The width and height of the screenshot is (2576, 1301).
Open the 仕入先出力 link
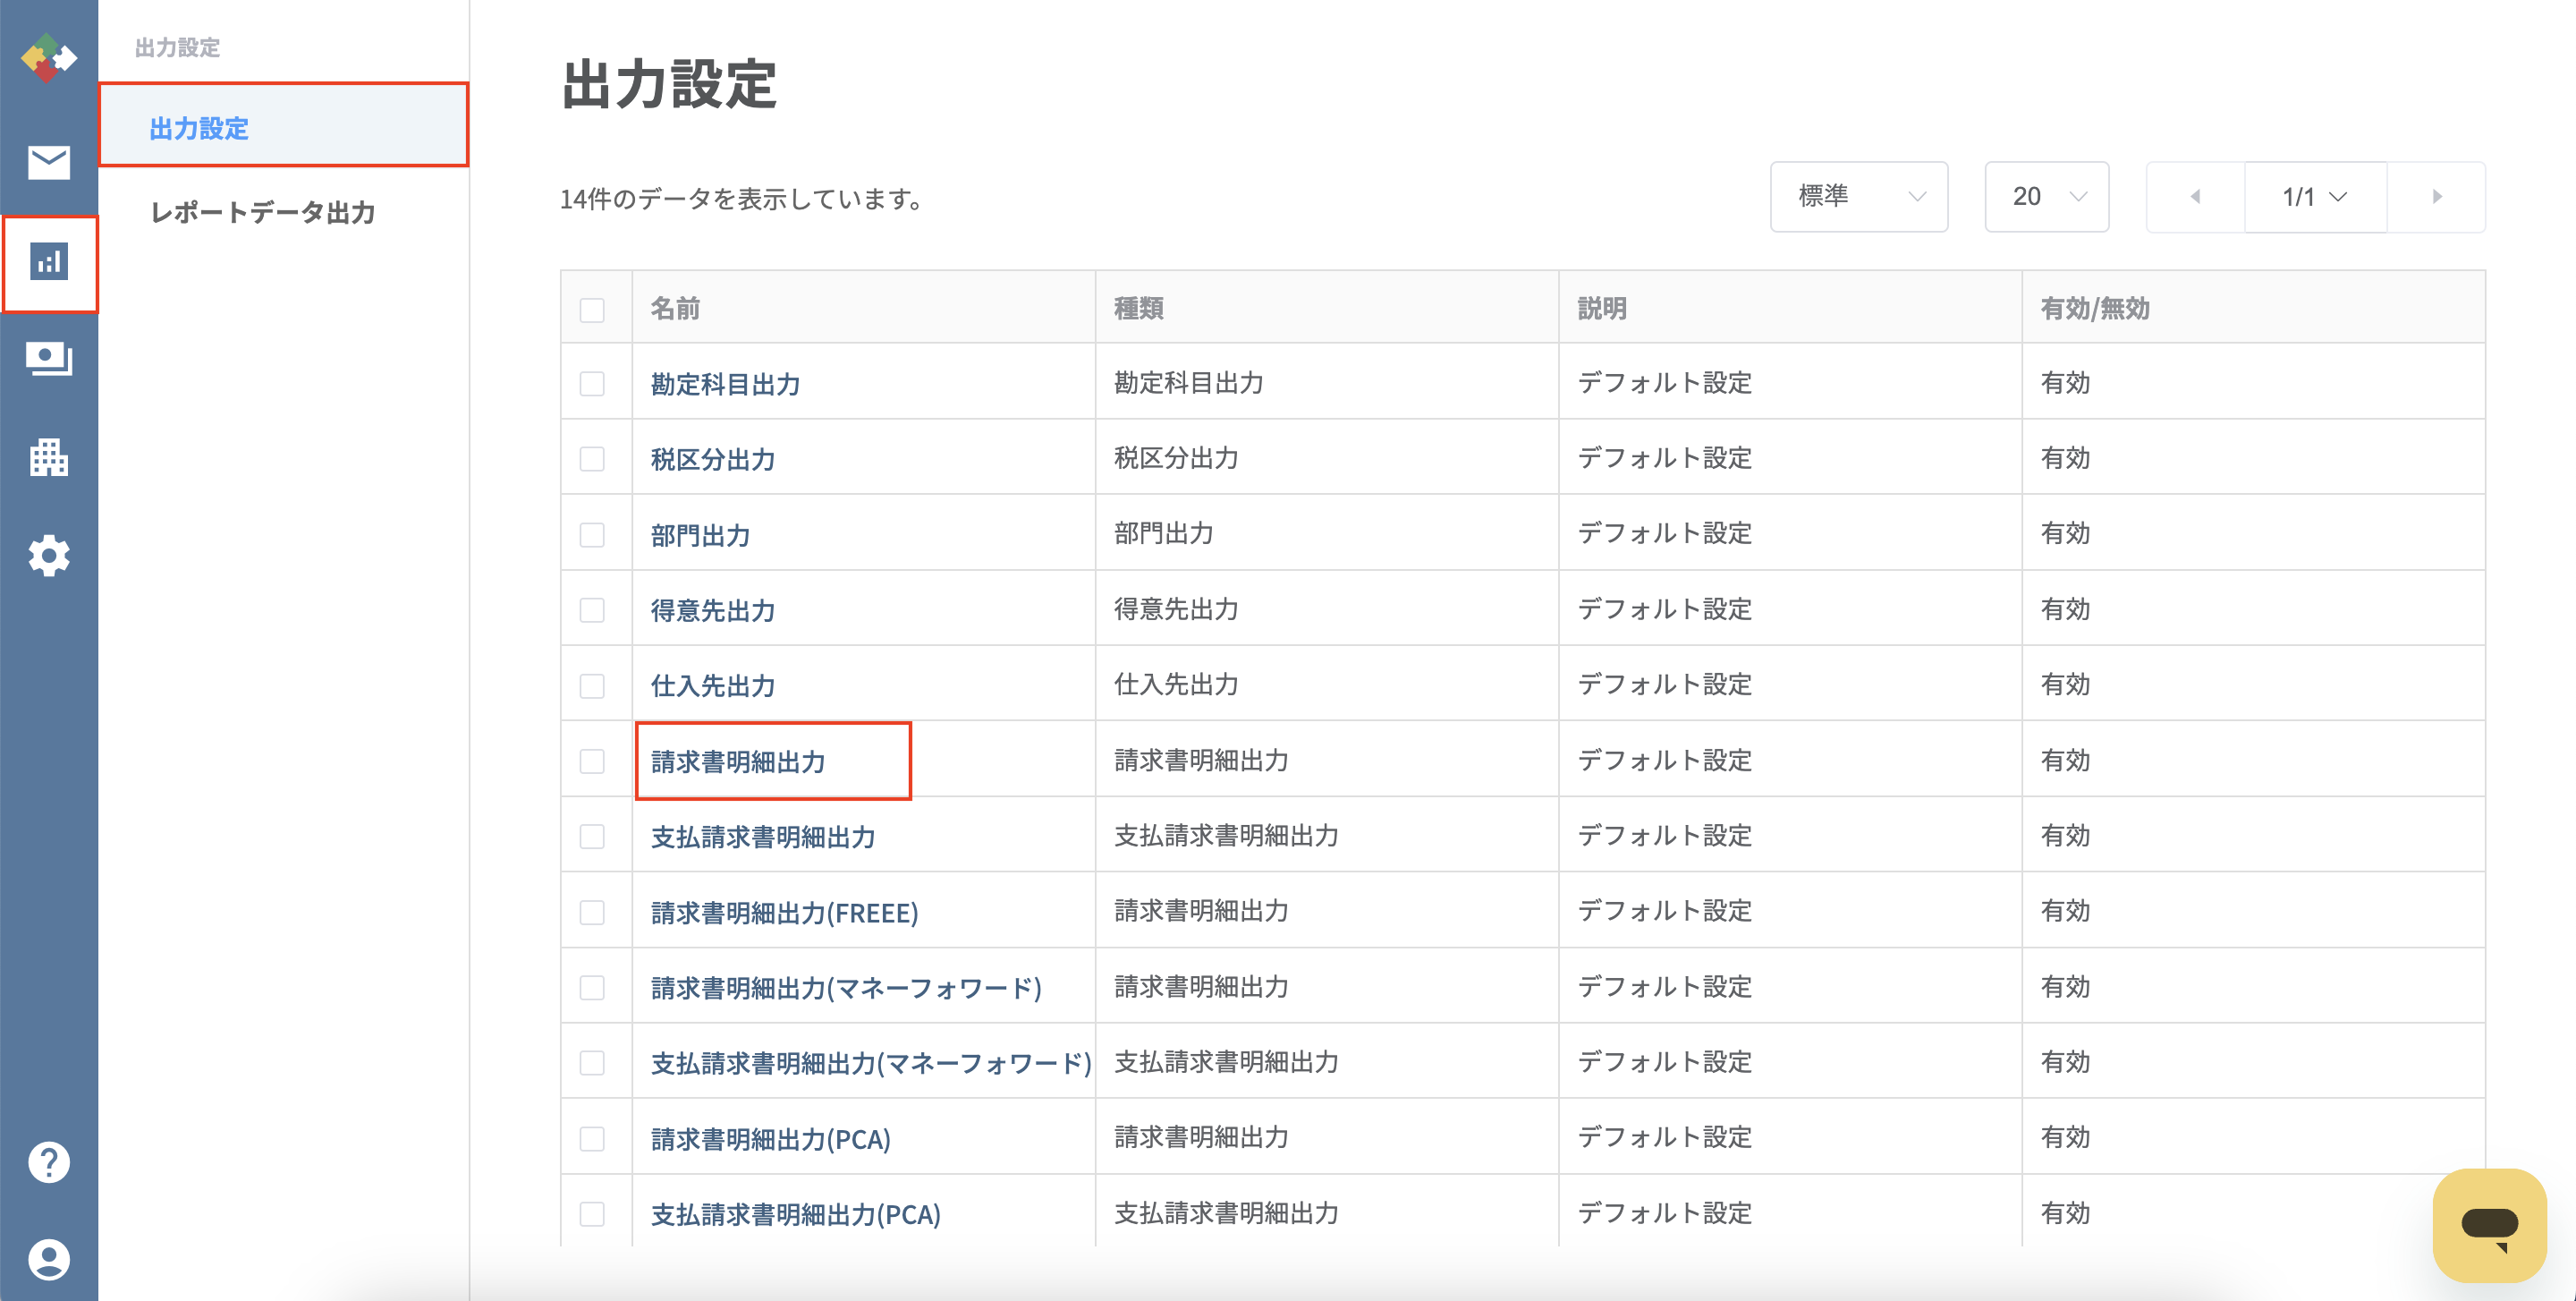click(713, 686)
